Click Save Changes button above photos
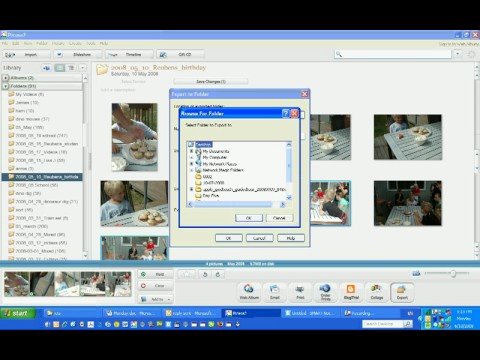The image size is (480, 360). (211, 81)
